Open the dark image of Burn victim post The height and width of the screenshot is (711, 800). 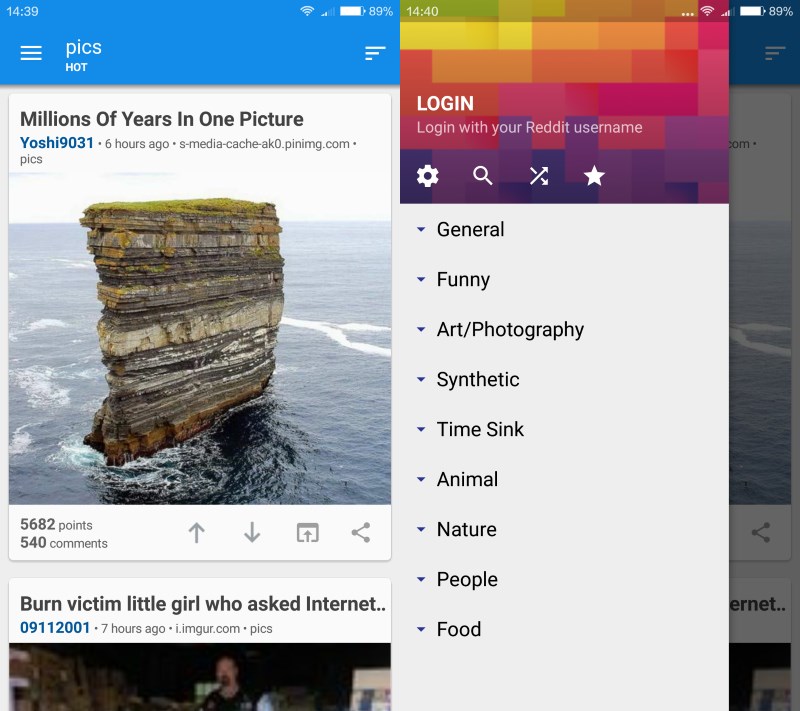click(200, 677)
